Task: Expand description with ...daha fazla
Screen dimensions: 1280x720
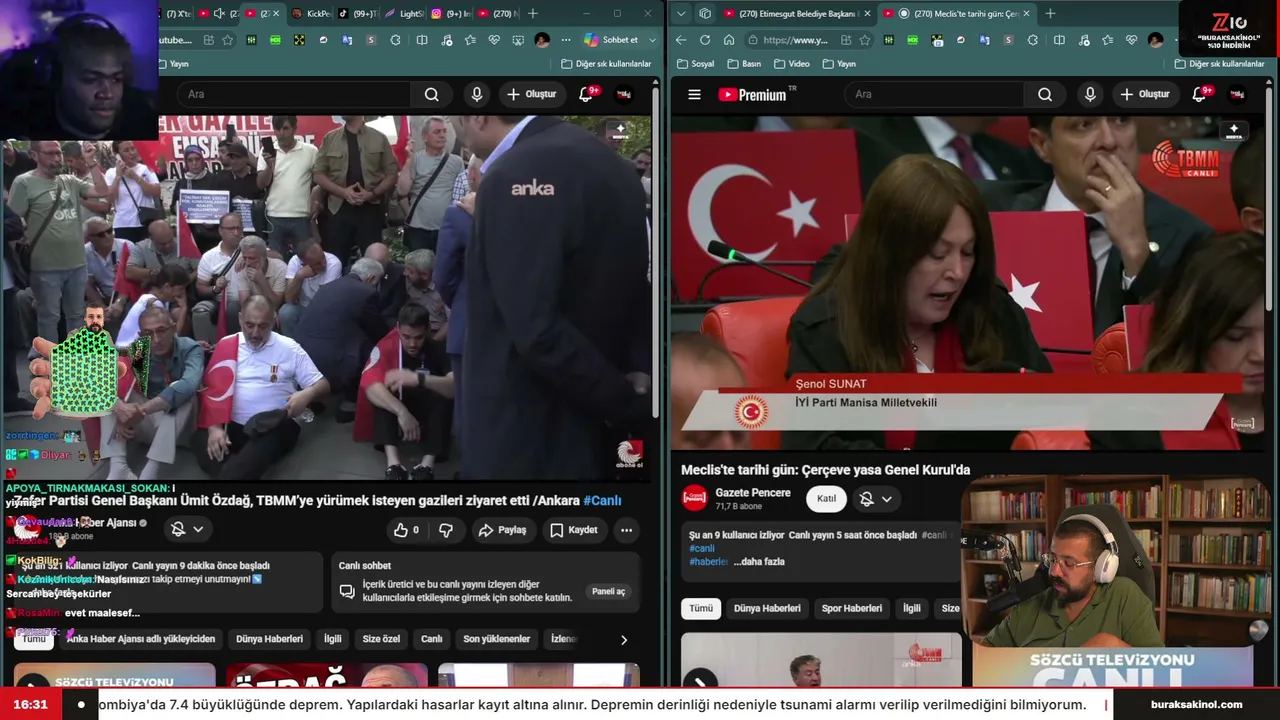Action: click(x=757, y=562)
